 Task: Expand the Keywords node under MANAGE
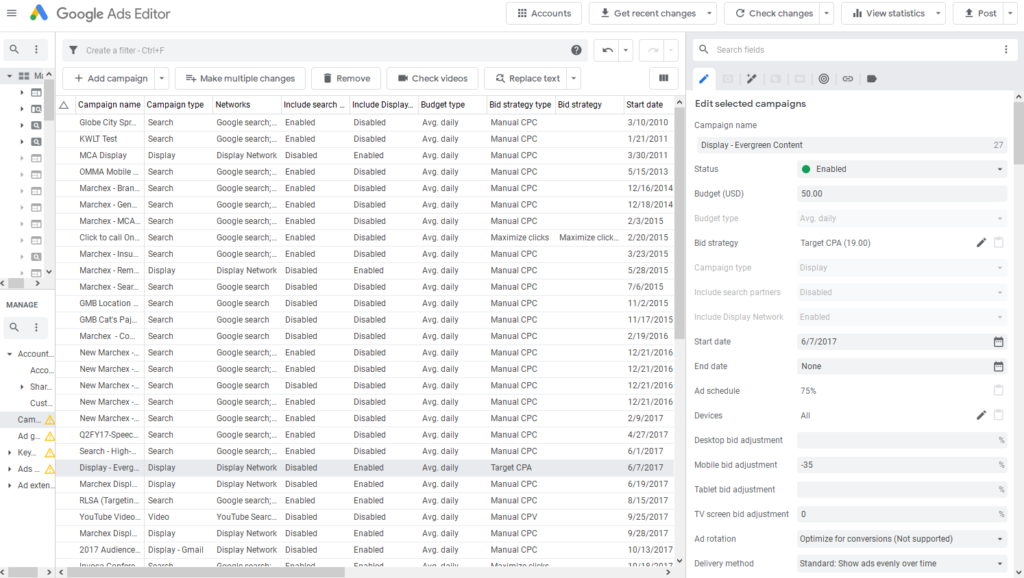click(x=9, y=453)
